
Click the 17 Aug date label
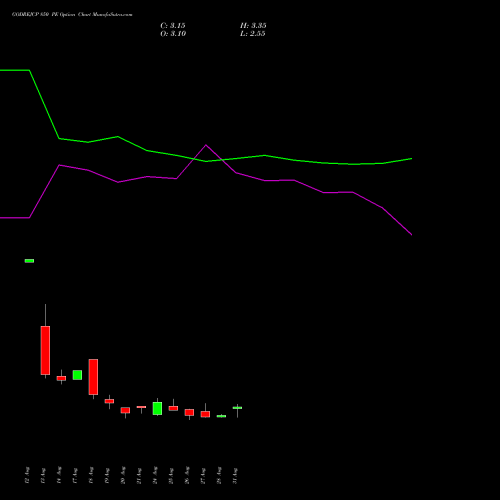coord(75,475)
